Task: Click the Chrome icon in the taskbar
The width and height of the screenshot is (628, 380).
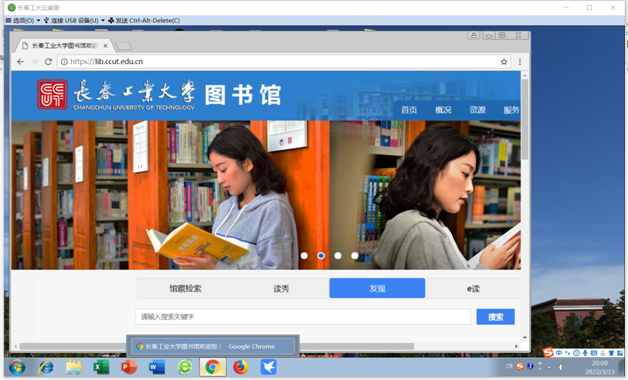Action: 213,367
